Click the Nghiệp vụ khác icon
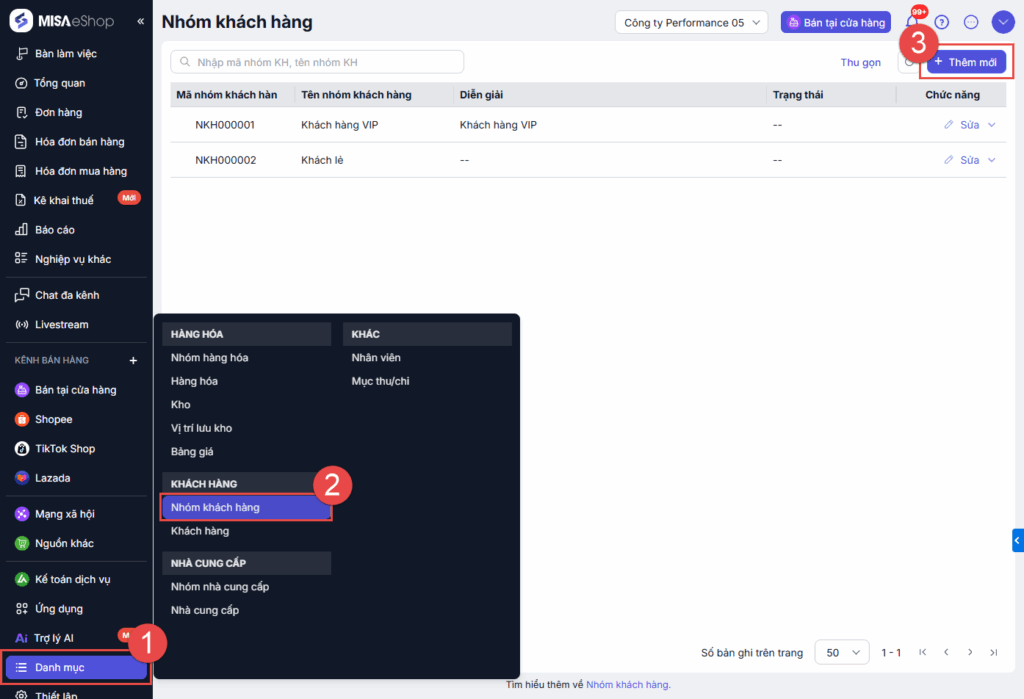The image size is (1024, 699). click(x=22, y=259)
